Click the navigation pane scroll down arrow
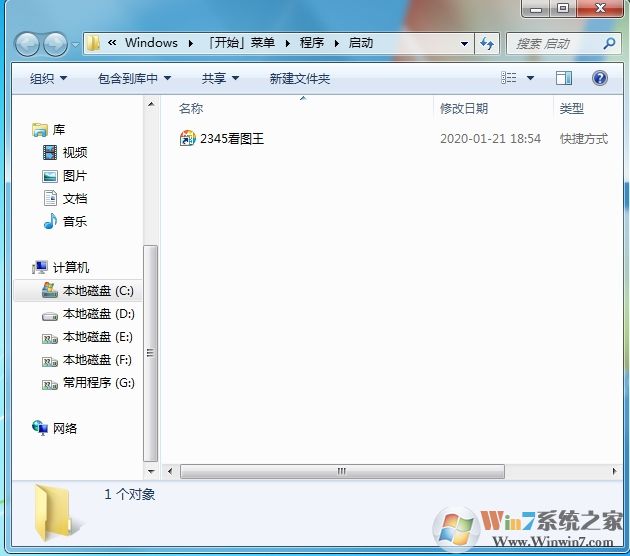The image size is (630, 556). [151, 472]
